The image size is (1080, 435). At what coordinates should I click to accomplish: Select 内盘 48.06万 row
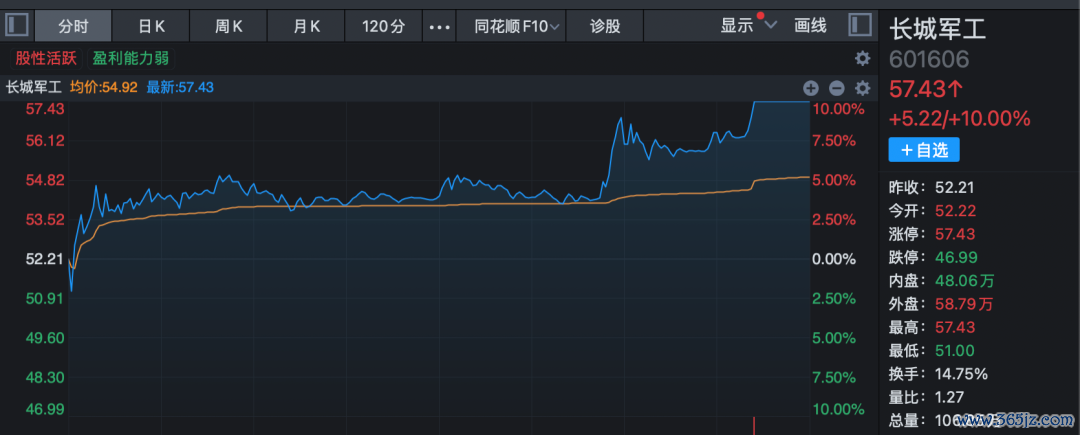click(942, 281)
